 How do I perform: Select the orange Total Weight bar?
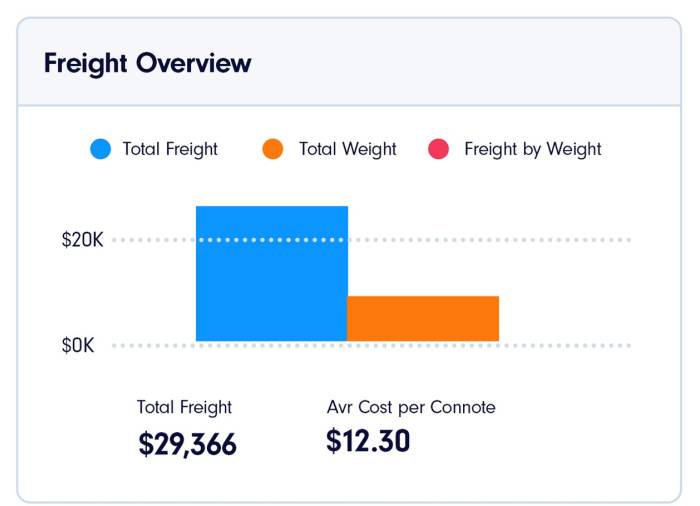422,319
